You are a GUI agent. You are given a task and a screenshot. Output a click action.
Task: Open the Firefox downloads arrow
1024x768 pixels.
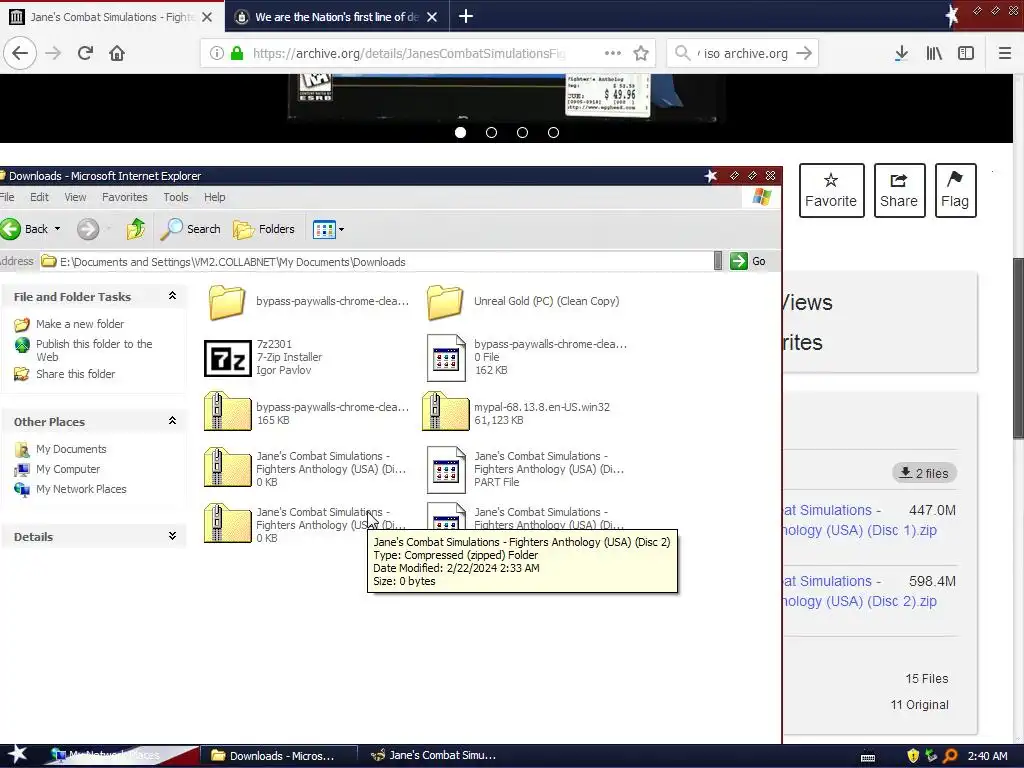[x=901, y=53]
